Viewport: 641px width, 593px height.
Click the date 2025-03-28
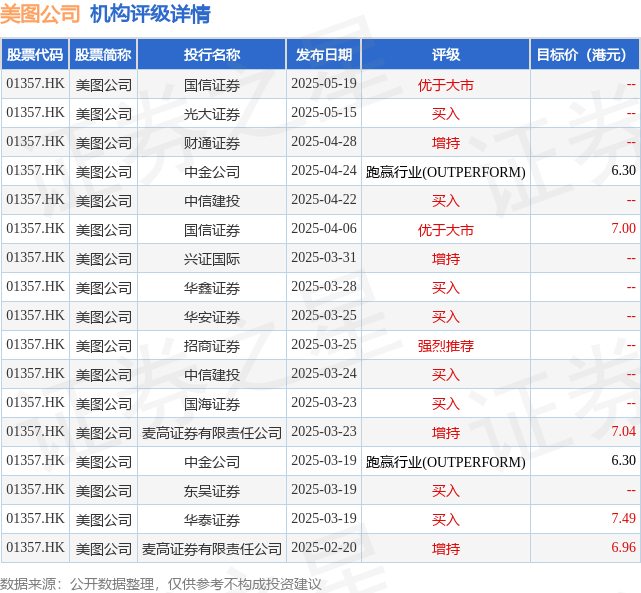324,287
